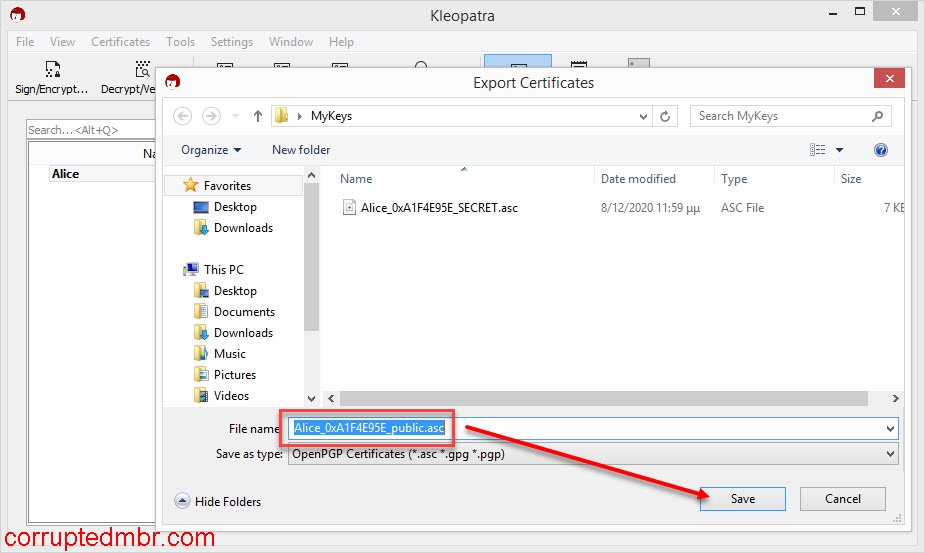Click the Sign/Encrypt toolbar icon

coord(52,77)
